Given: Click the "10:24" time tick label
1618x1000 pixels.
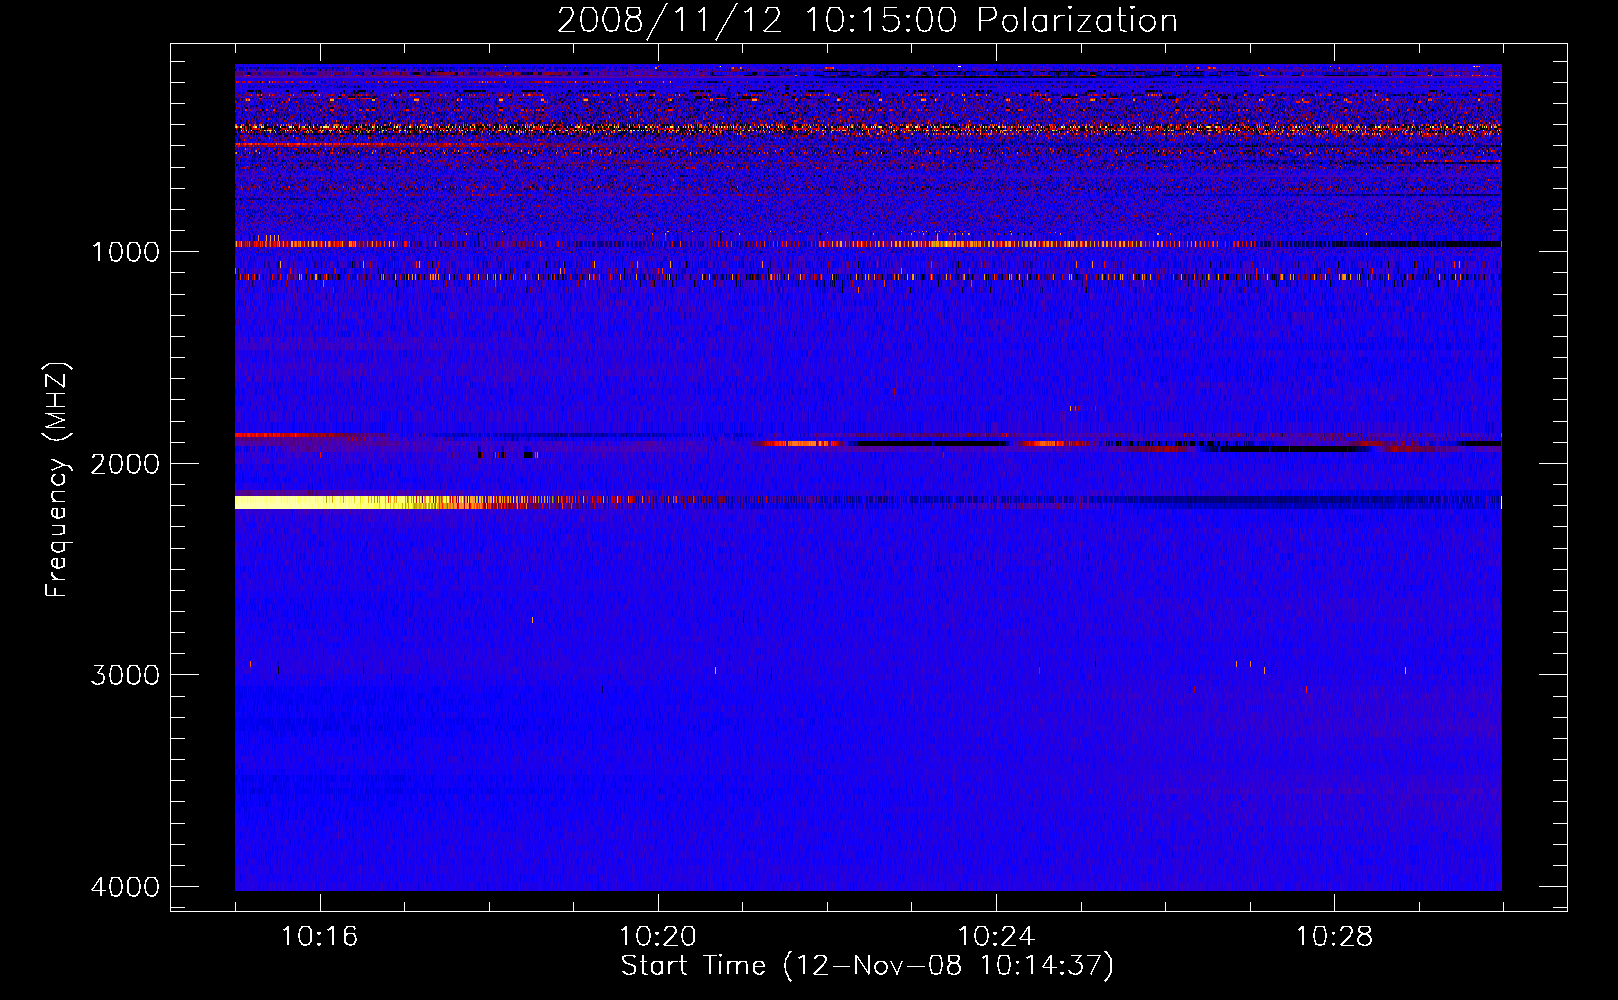Looking at the screenshot, I should [x=996, y=937].
